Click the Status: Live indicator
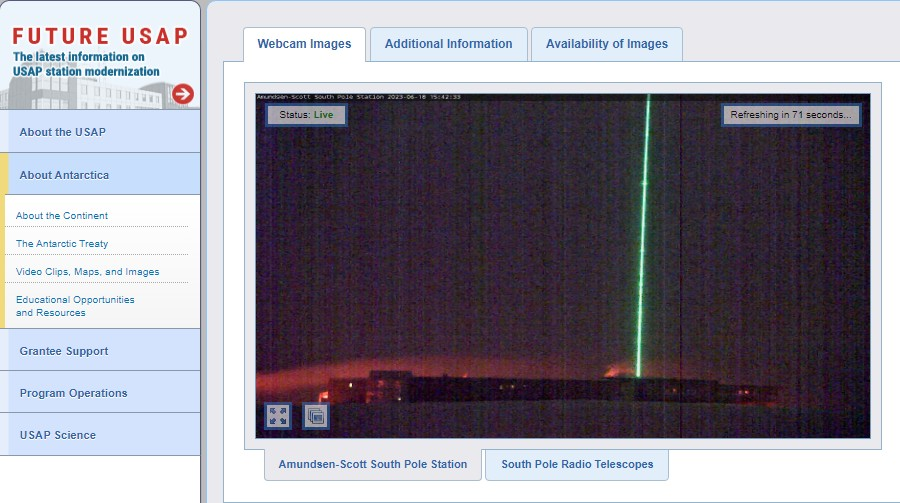Image resolution: width=900 pixels, height=503 pixels. pyautogui.click(x=306, y=115)
